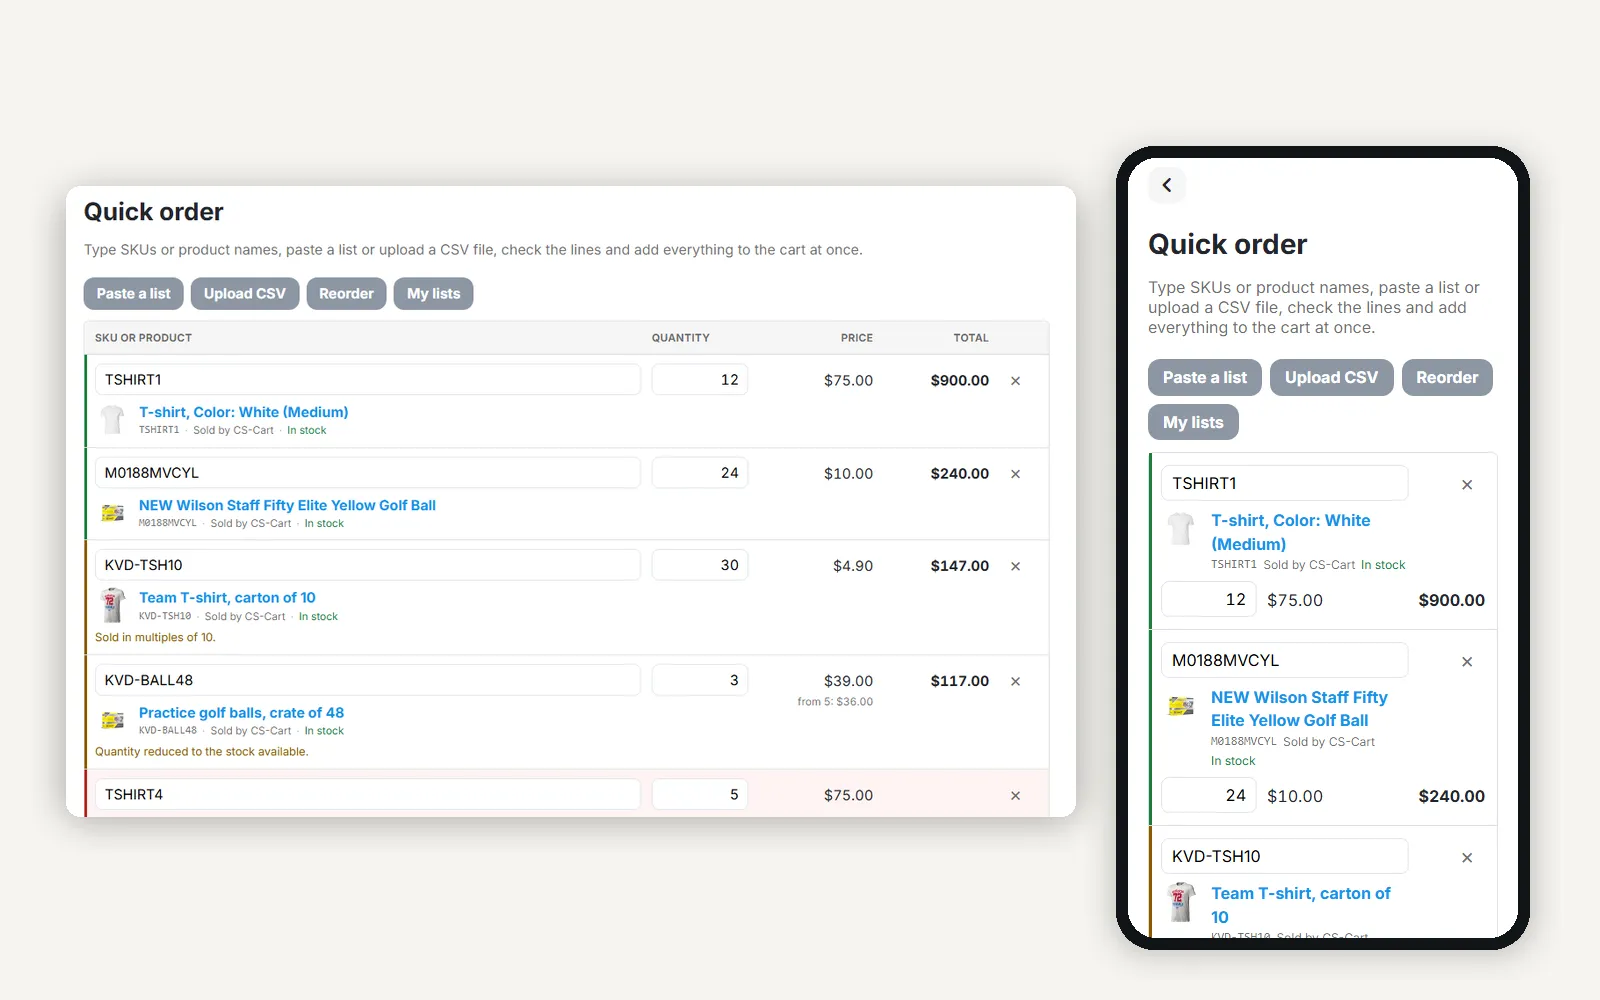
Task: Tap Paste a list in mobile view
Action: (x=1205, y=378)
